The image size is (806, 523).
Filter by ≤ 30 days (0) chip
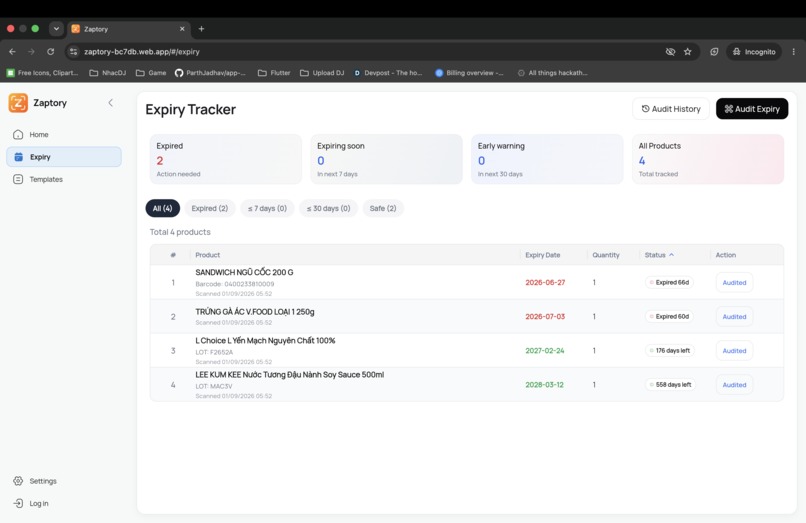point(328,208)
